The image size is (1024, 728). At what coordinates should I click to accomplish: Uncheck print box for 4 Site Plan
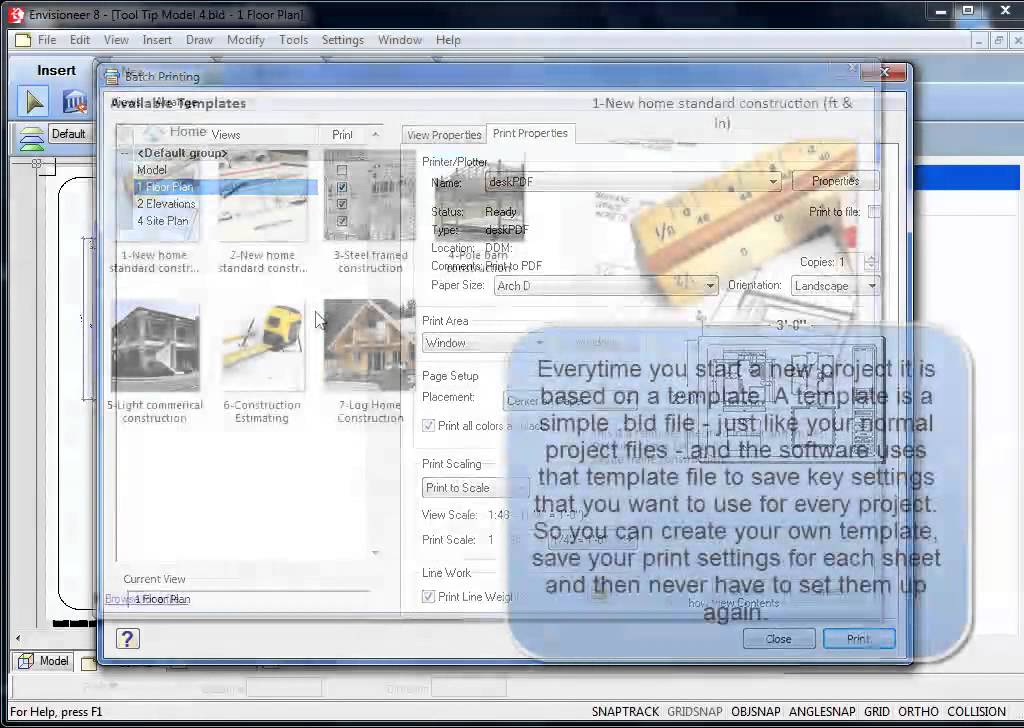tap(342, 221)
